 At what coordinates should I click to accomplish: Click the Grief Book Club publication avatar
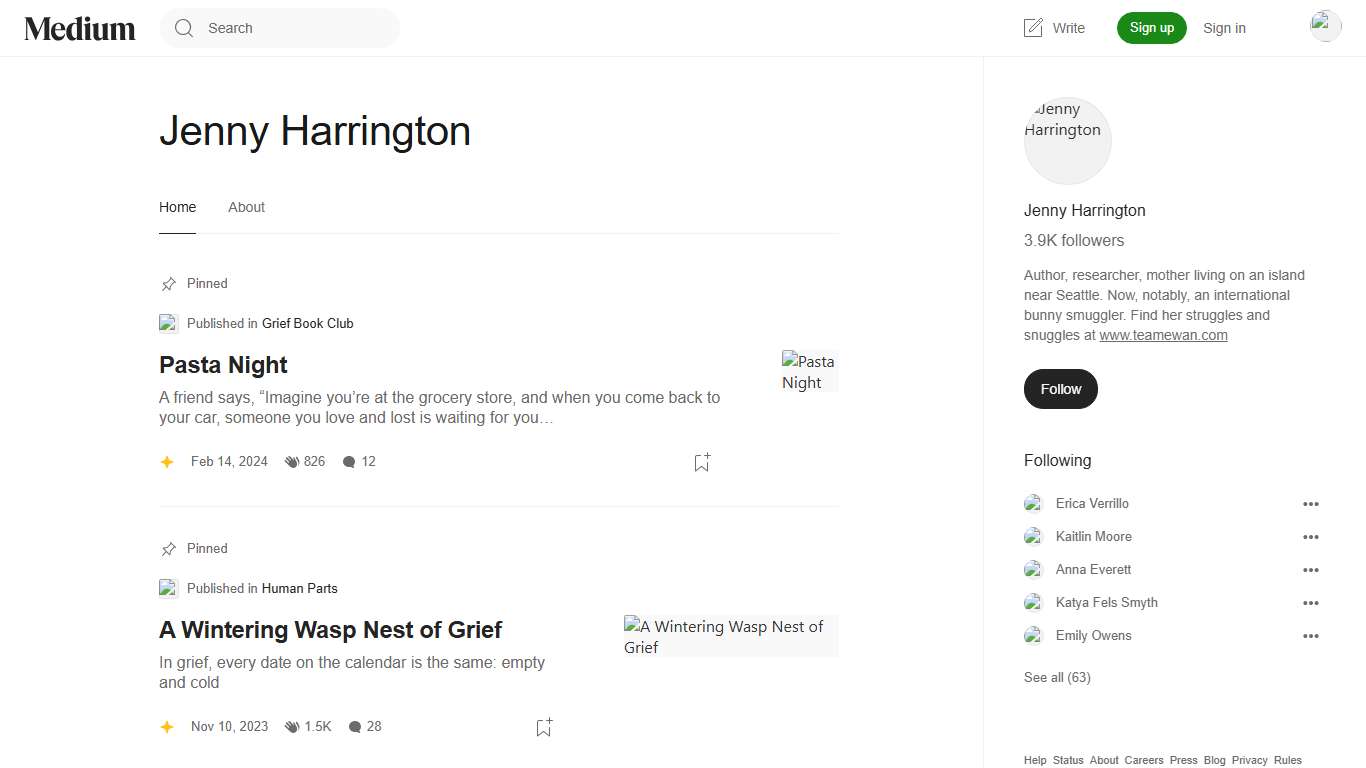pyautogui.click(x=168, y=323)
